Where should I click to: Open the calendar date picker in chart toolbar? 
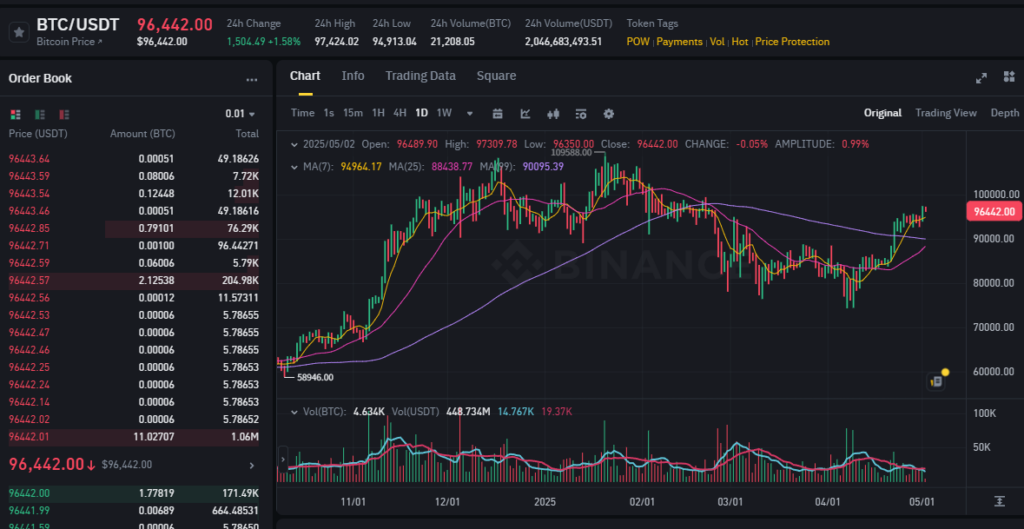point(497,113)
